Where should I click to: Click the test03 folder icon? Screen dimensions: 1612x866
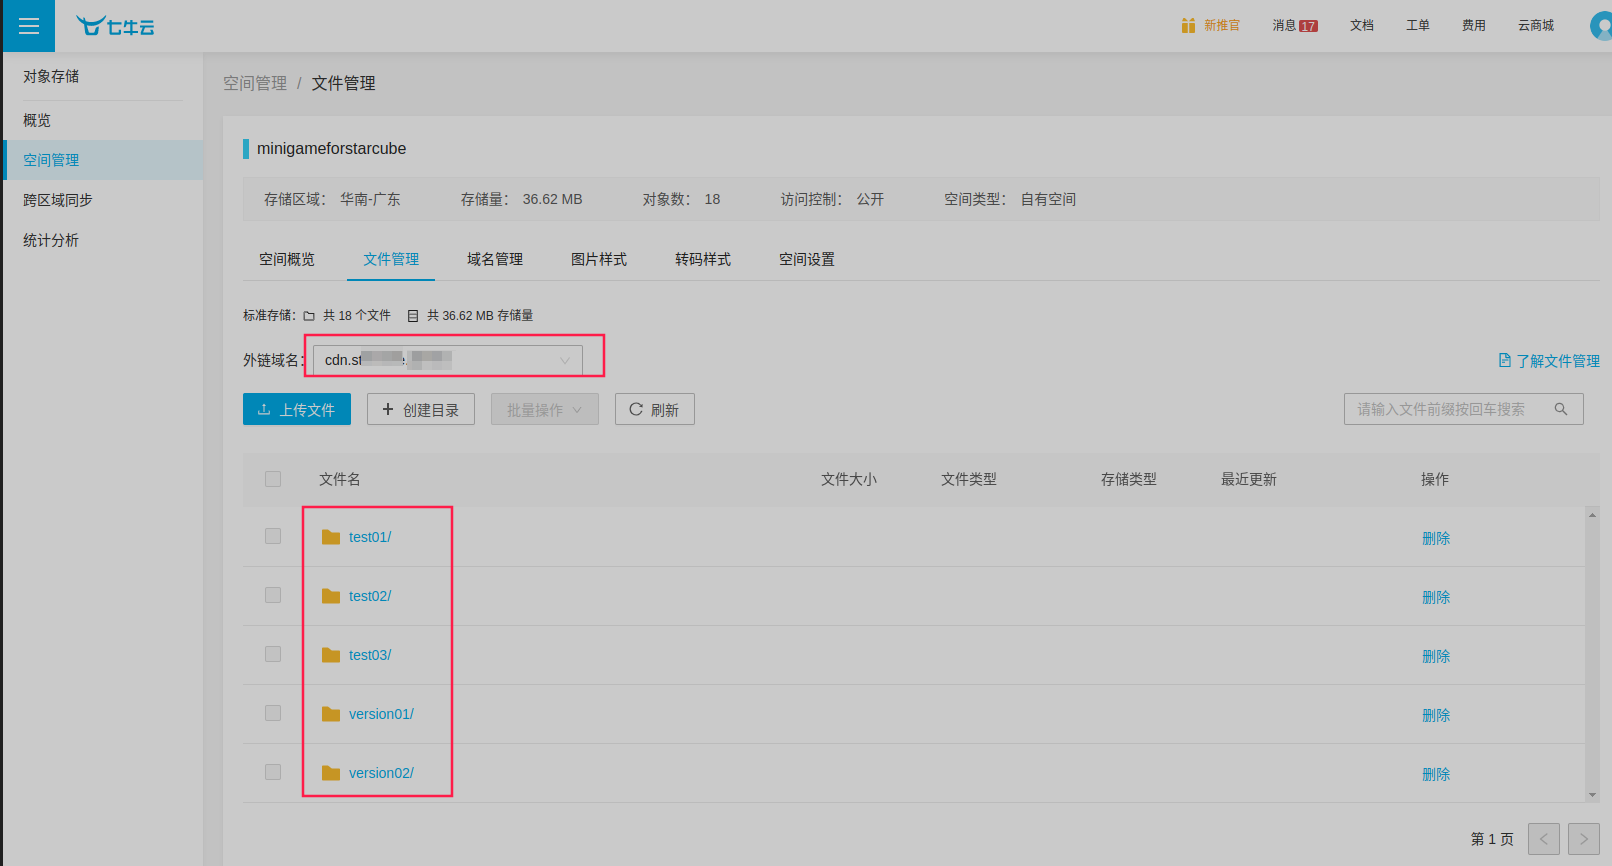pos(331,655)
